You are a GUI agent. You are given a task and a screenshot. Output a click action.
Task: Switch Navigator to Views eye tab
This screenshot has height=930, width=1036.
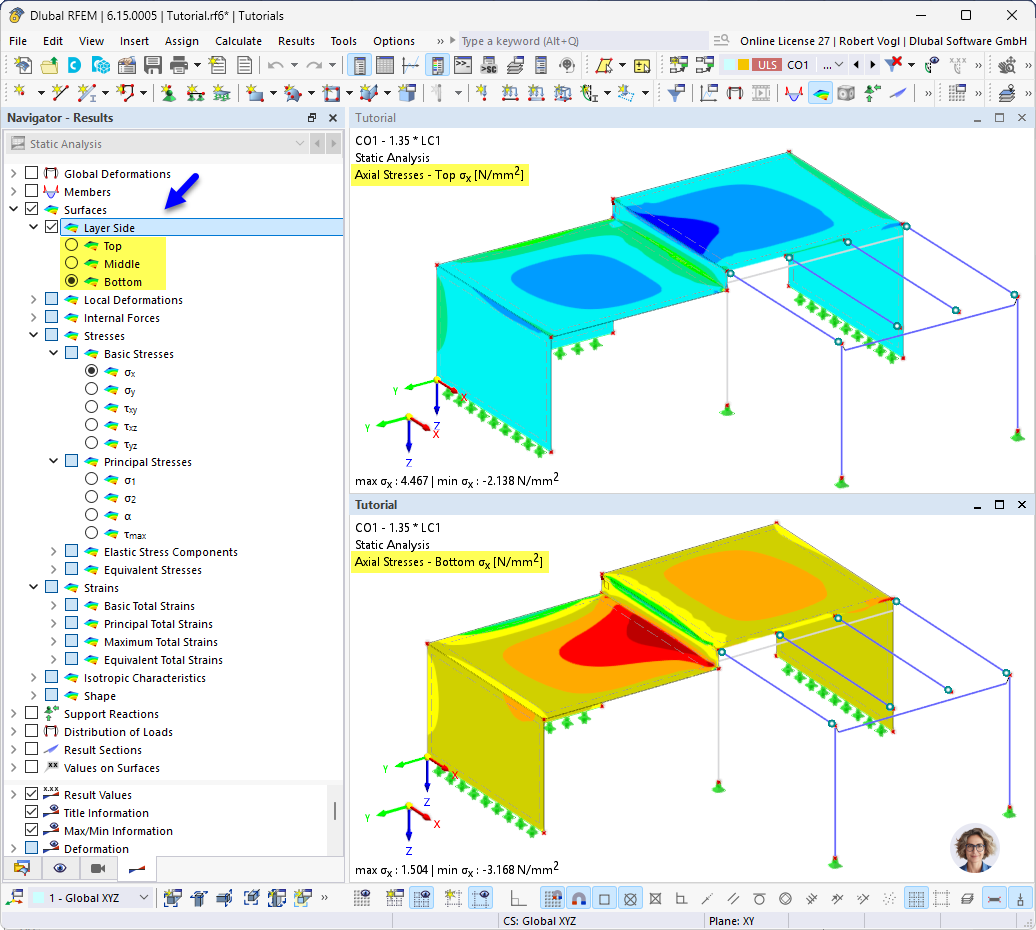60,868
